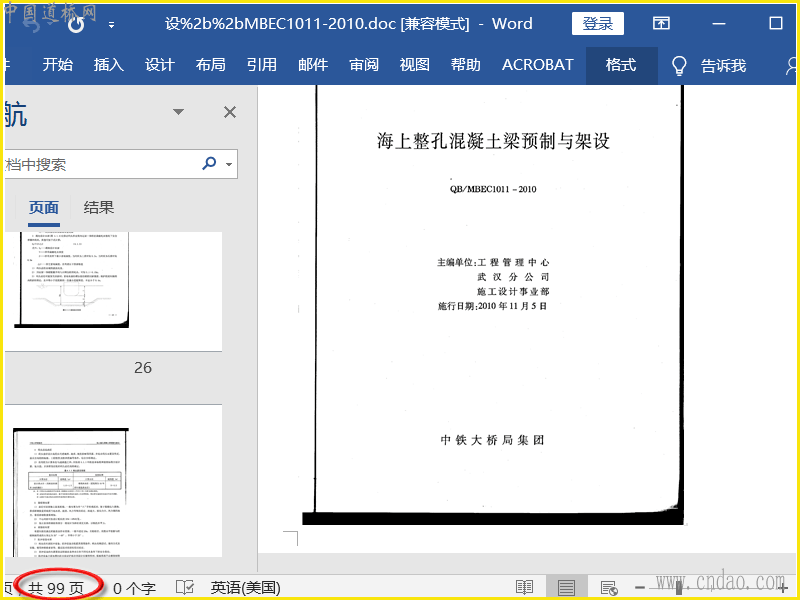800x600 pixels.
Task: Open the 格式 ribbon tab
Action: pyautogui.click(x=621, y=65)
